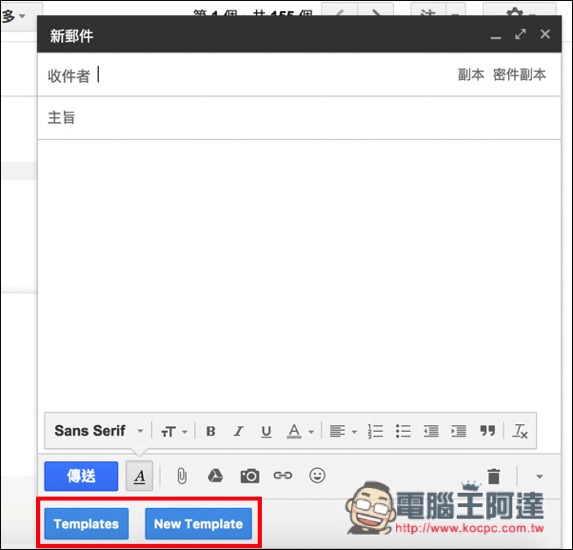573x550 pixels.
Task: Apply quote block formatting
Action: coord(487,431)
